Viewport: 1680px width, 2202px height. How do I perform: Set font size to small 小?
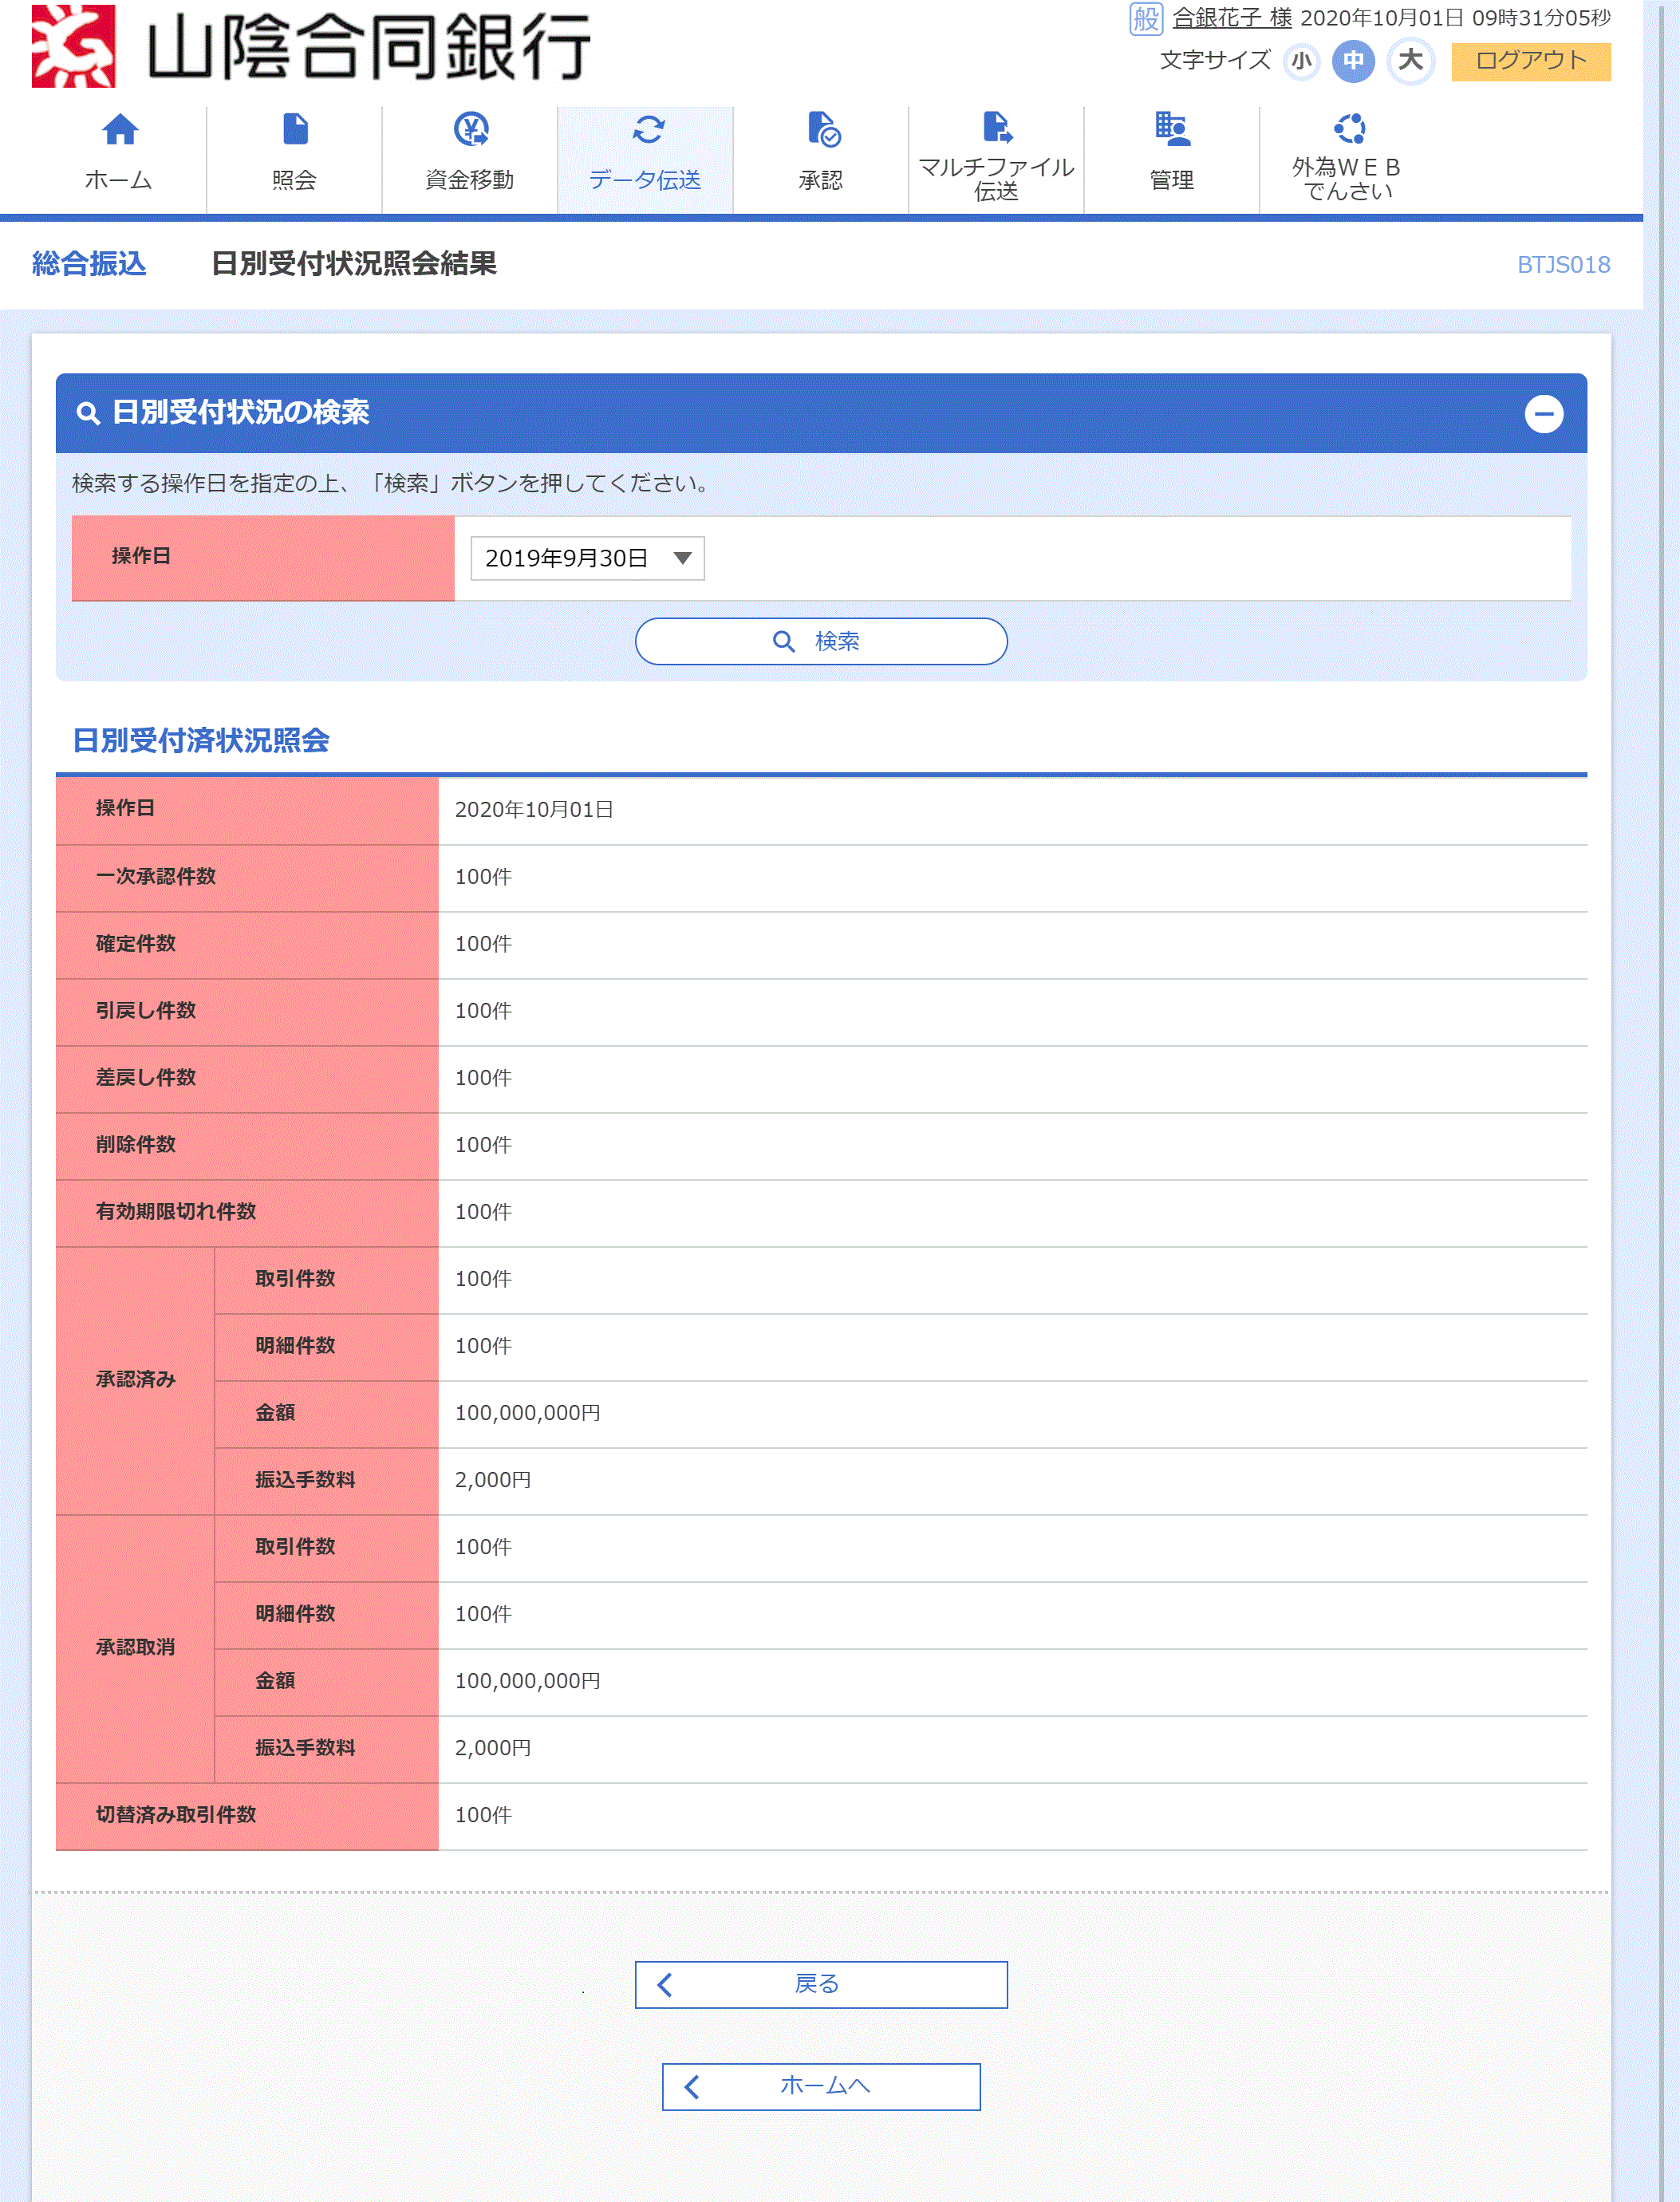1301,61
